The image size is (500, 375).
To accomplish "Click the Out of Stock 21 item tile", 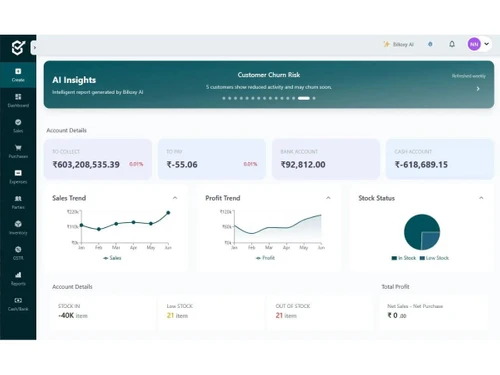I will point(321,312).
